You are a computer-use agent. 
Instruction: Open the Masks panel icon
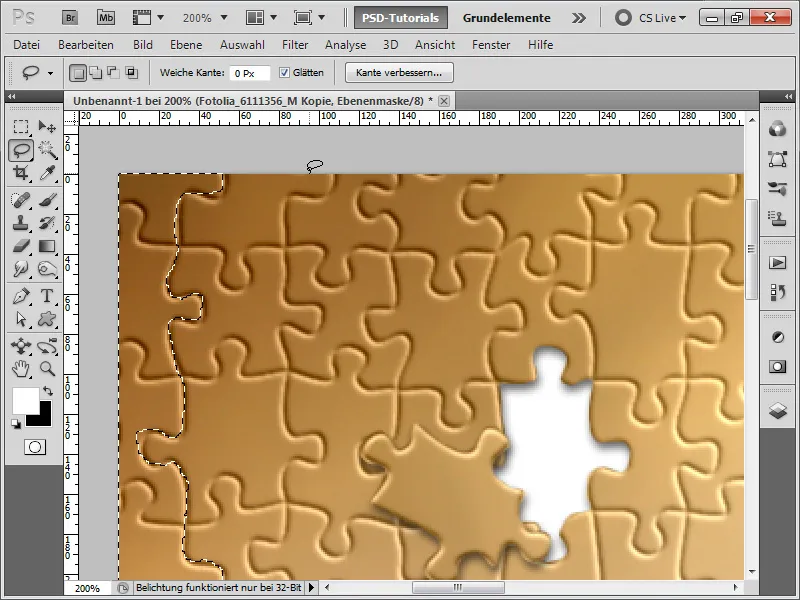[778, 367]
